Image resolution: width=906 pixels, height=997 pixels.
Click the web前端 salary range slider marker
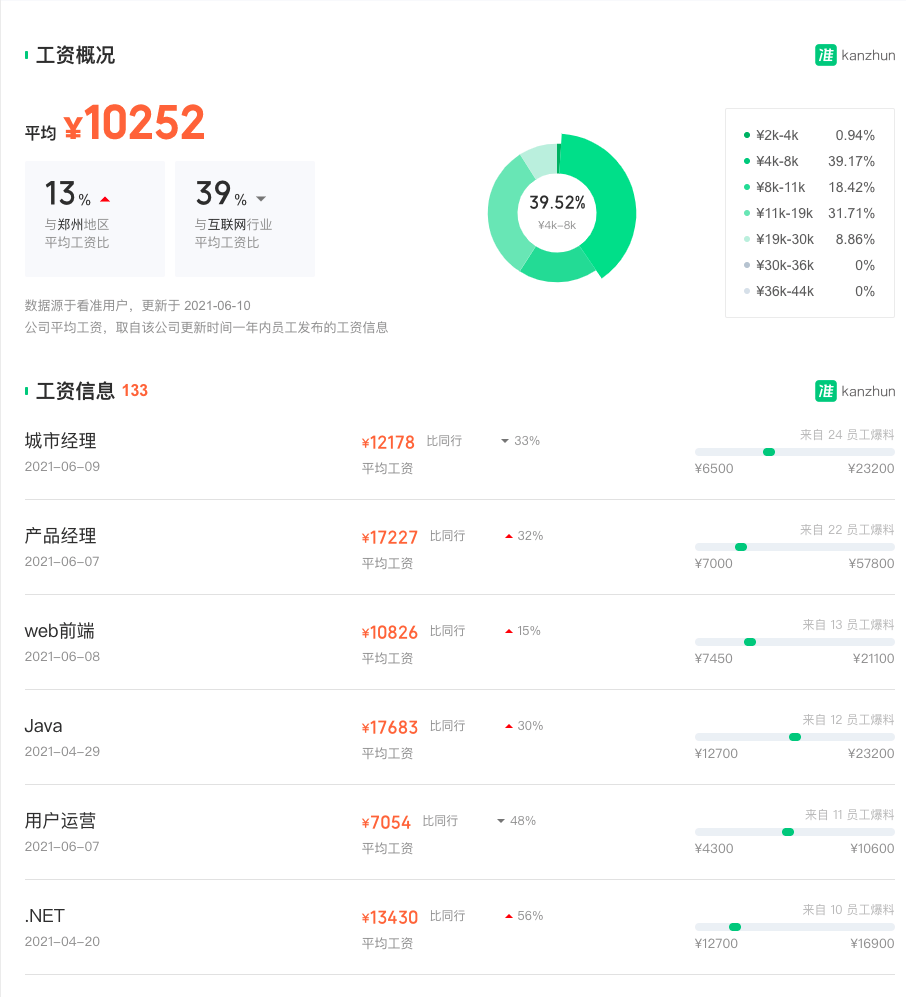[x=750, y=642]
